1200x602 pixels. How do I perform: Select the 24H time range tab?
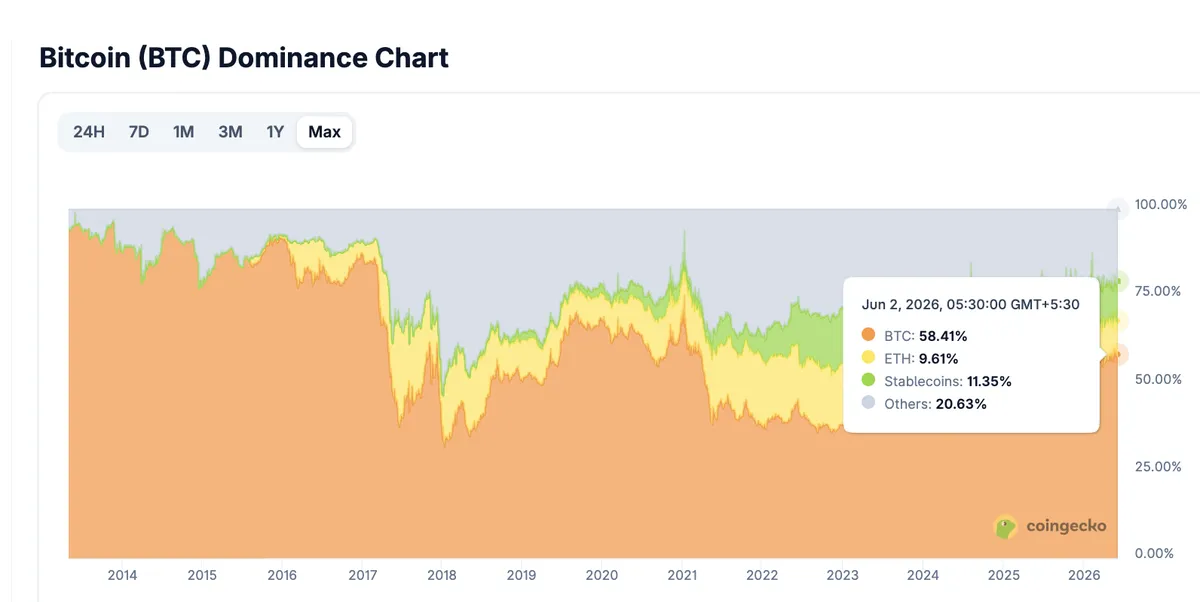pos(89,132)
